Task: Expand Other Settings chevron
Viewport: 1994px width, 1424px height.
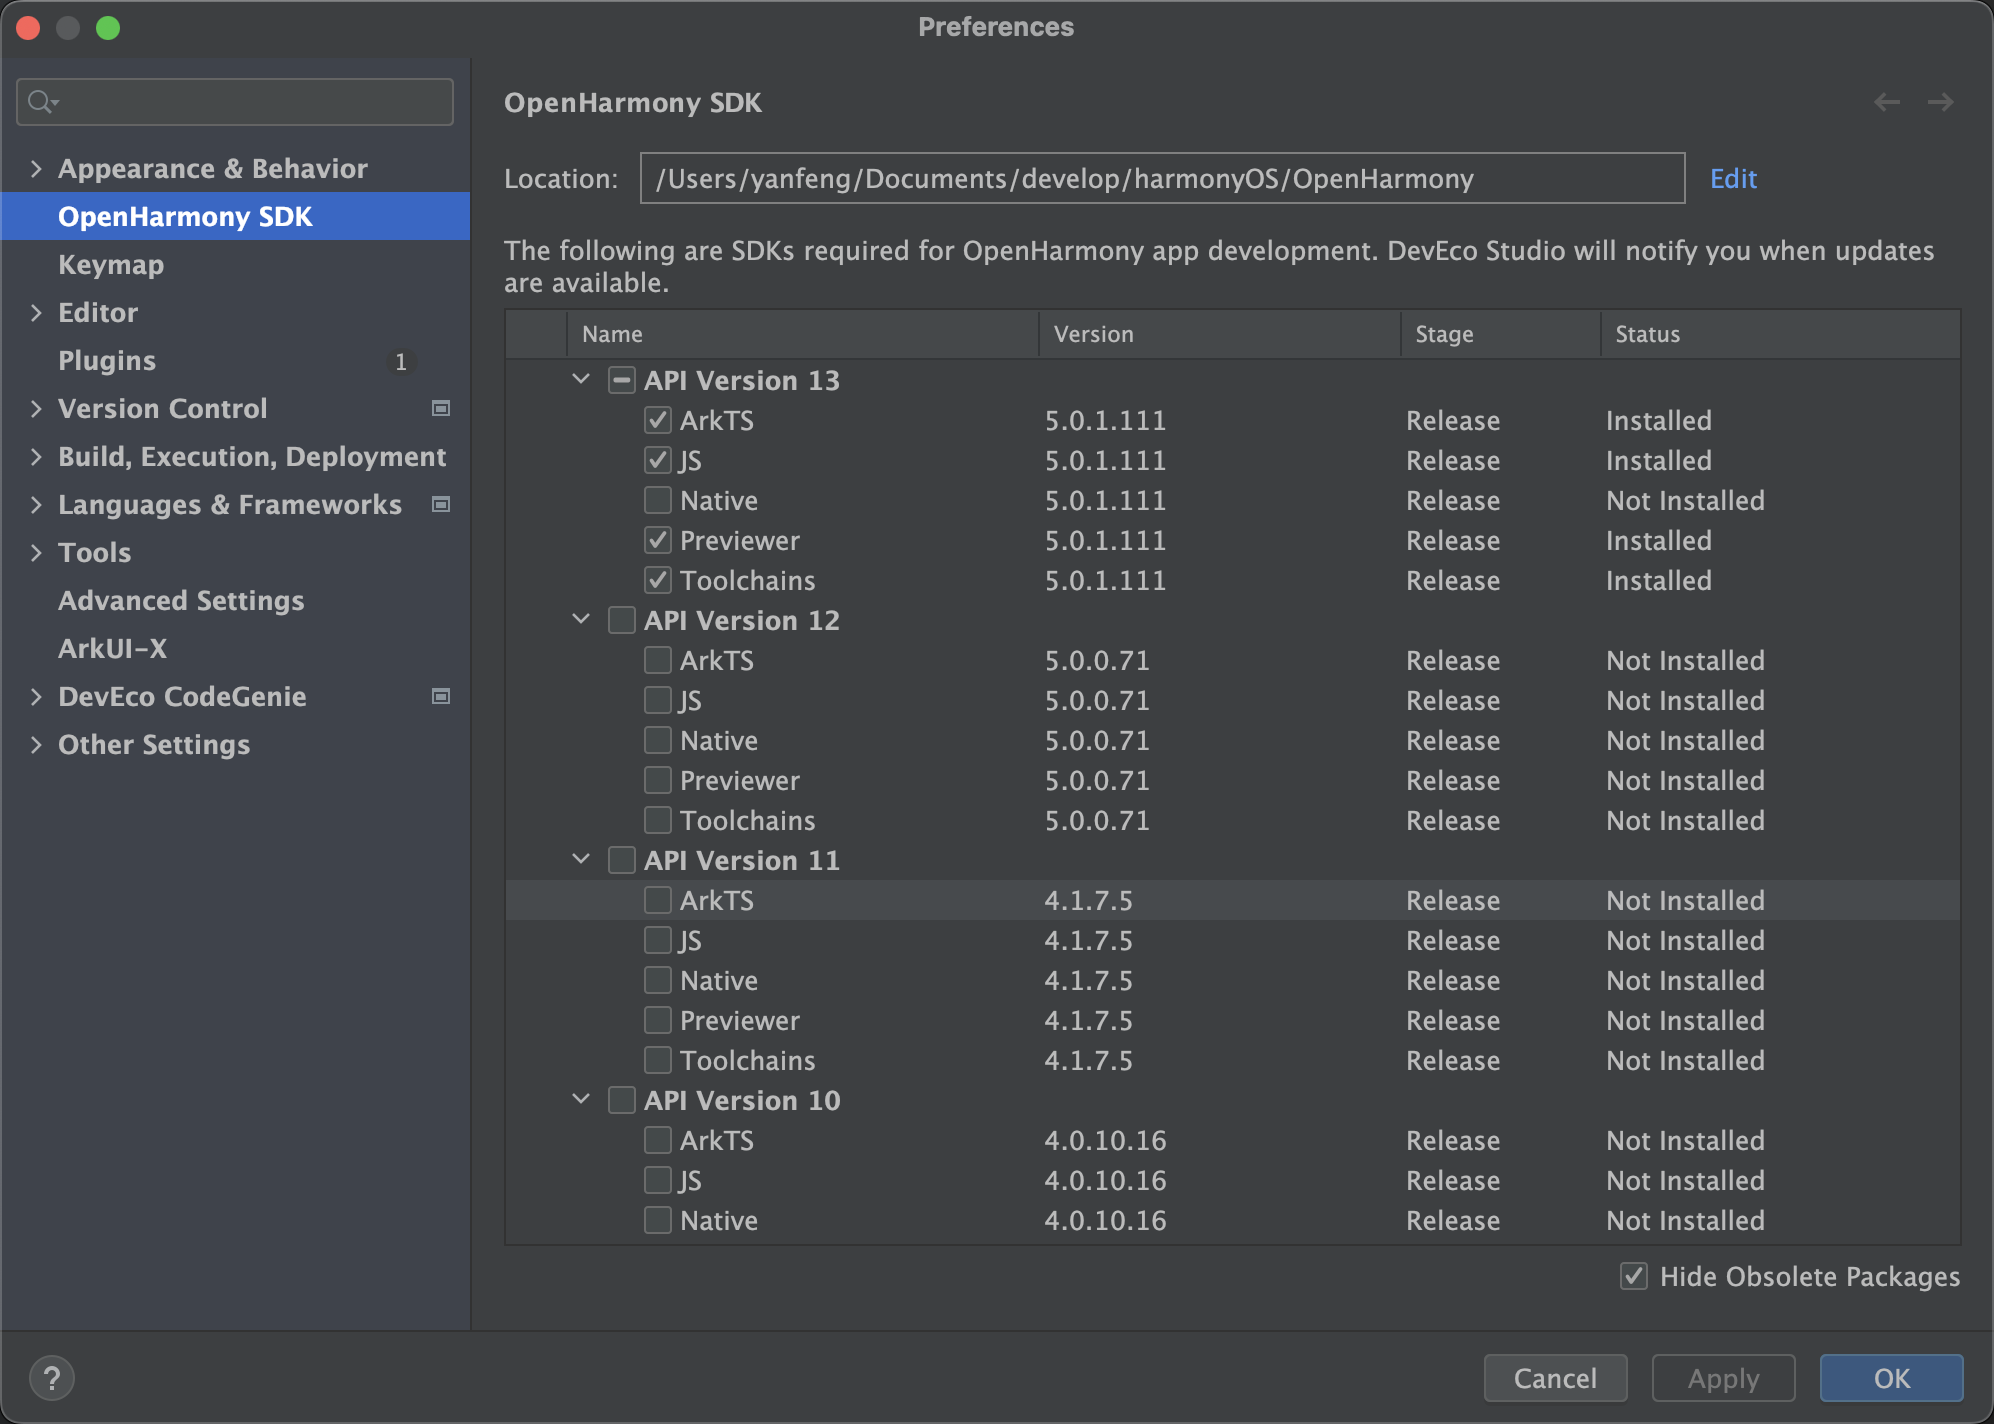Action: (x=36, y=744)
